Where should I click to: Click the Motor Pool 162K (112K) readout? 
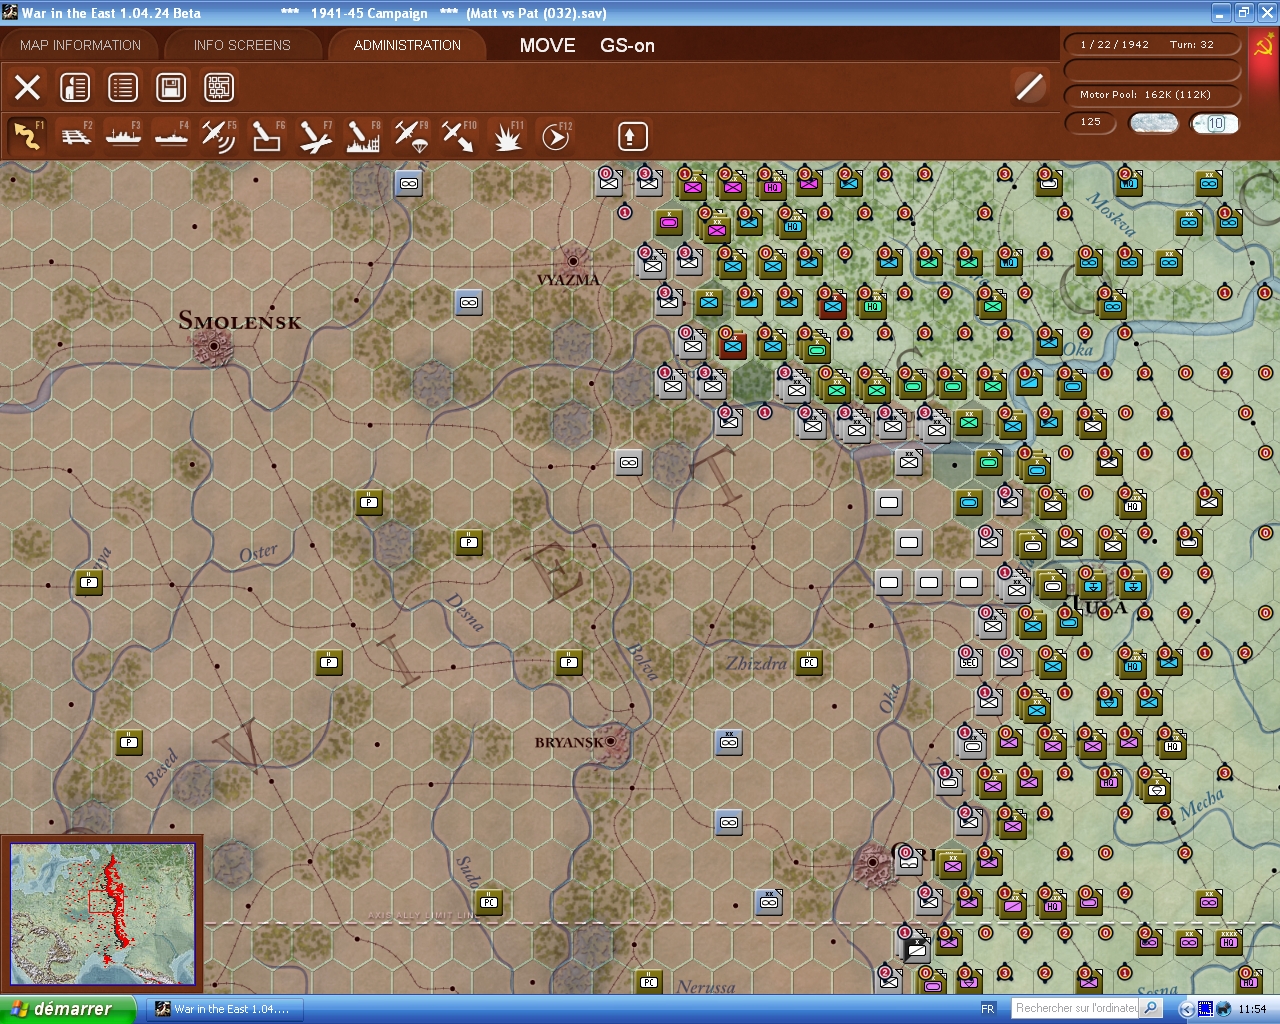coord(1151,95)
